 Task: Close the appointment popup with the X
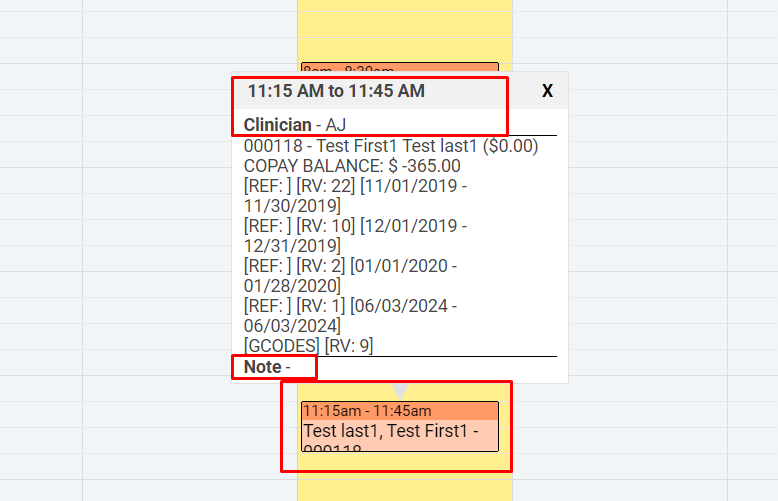(x=547, y=91)
